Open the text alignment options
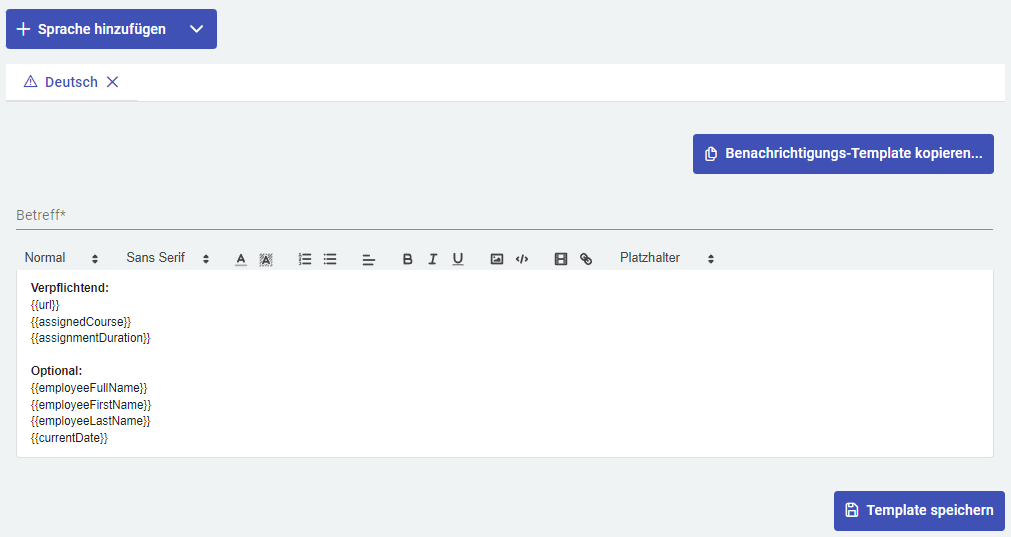Viewport: 1011px width, 537px height. click(x=368, y=259)
